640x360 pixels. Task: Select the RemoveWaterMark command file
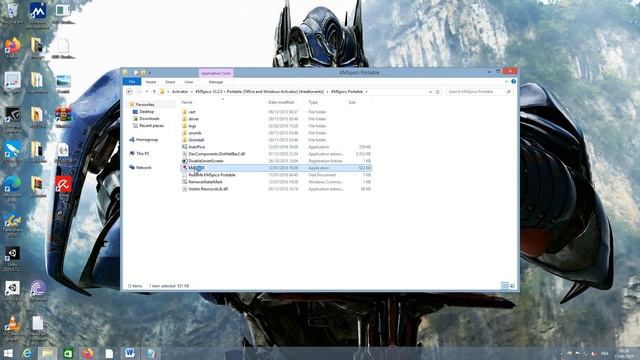point(205,182)
